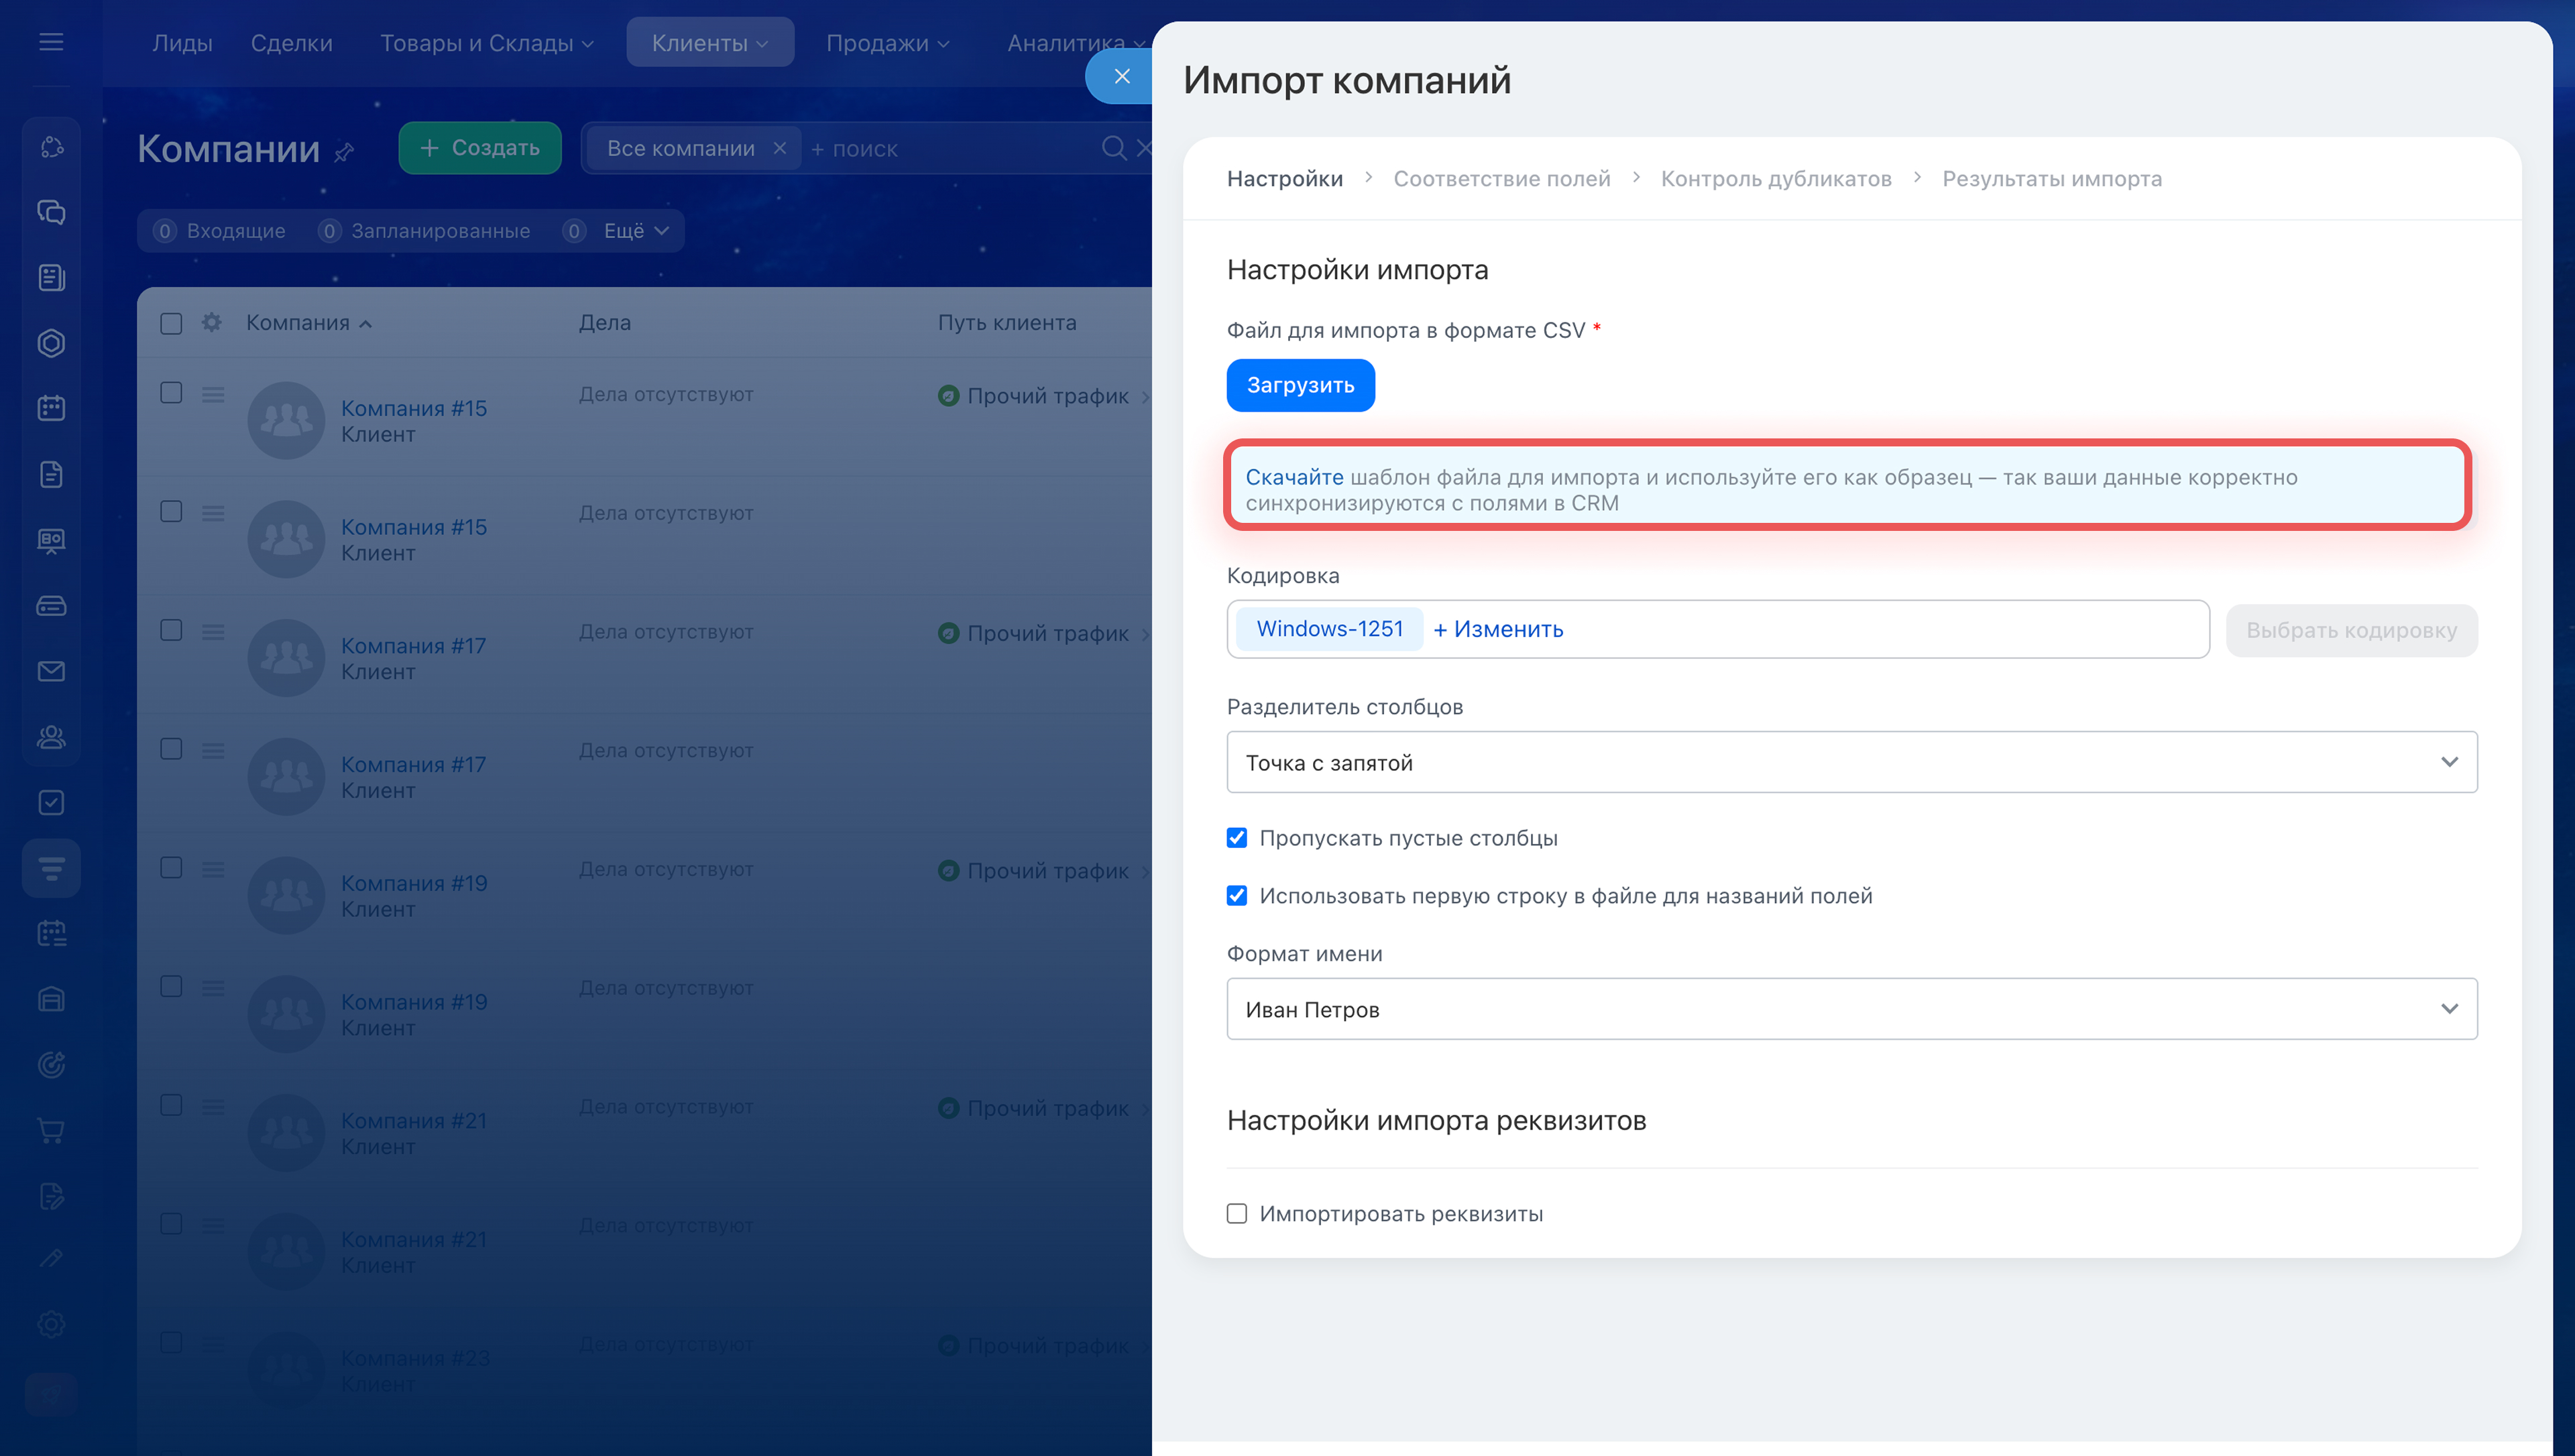This screenshot has height=1456, width=2575.
Task: Click Изменить in encoding field
Action: (x=1498, y=629)
